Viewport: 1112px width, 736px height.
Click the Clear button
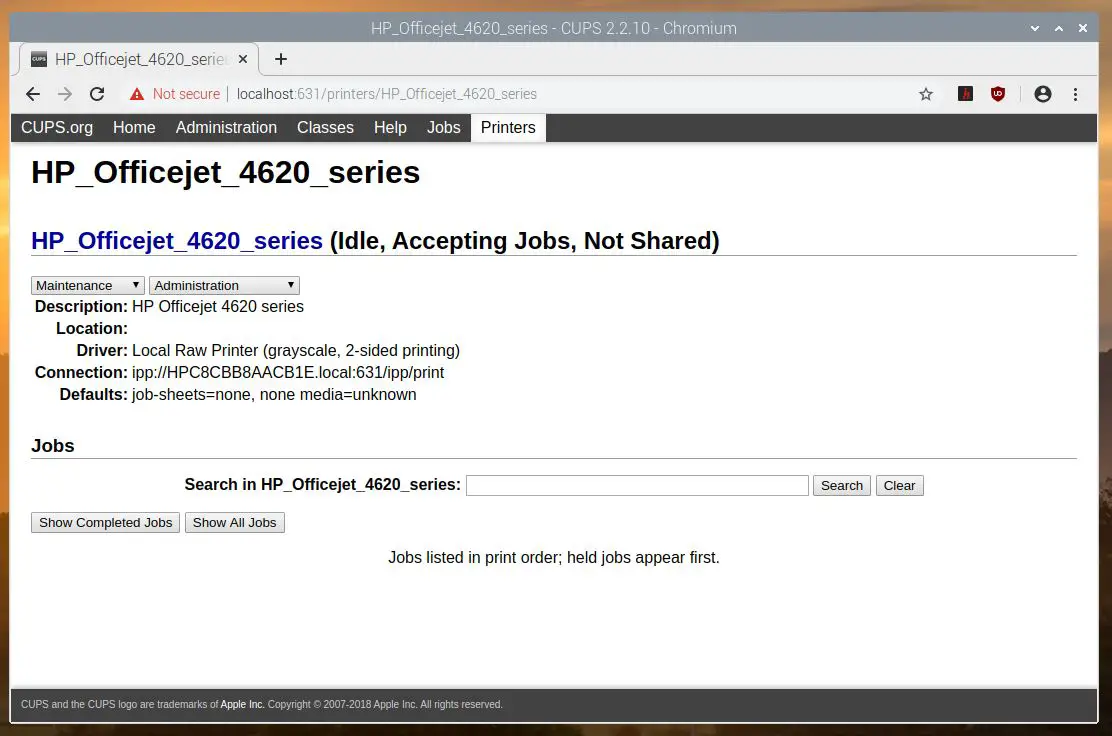pos(899,486)
